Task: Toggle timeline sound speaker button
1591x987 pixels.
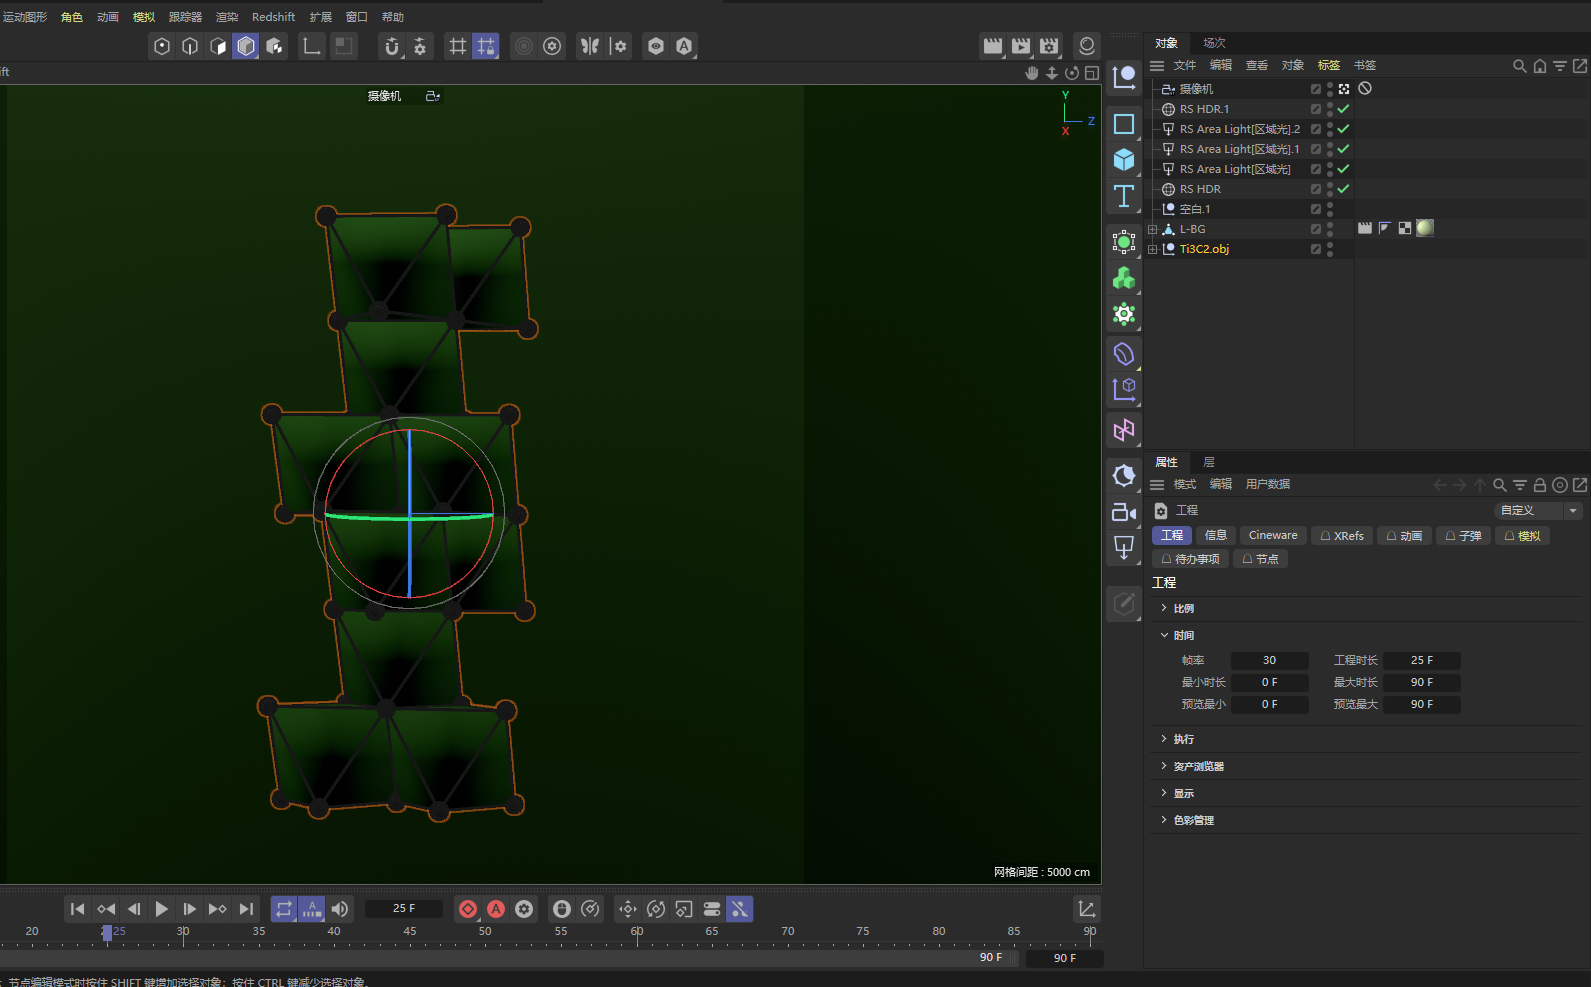Action: click(340, 909)
